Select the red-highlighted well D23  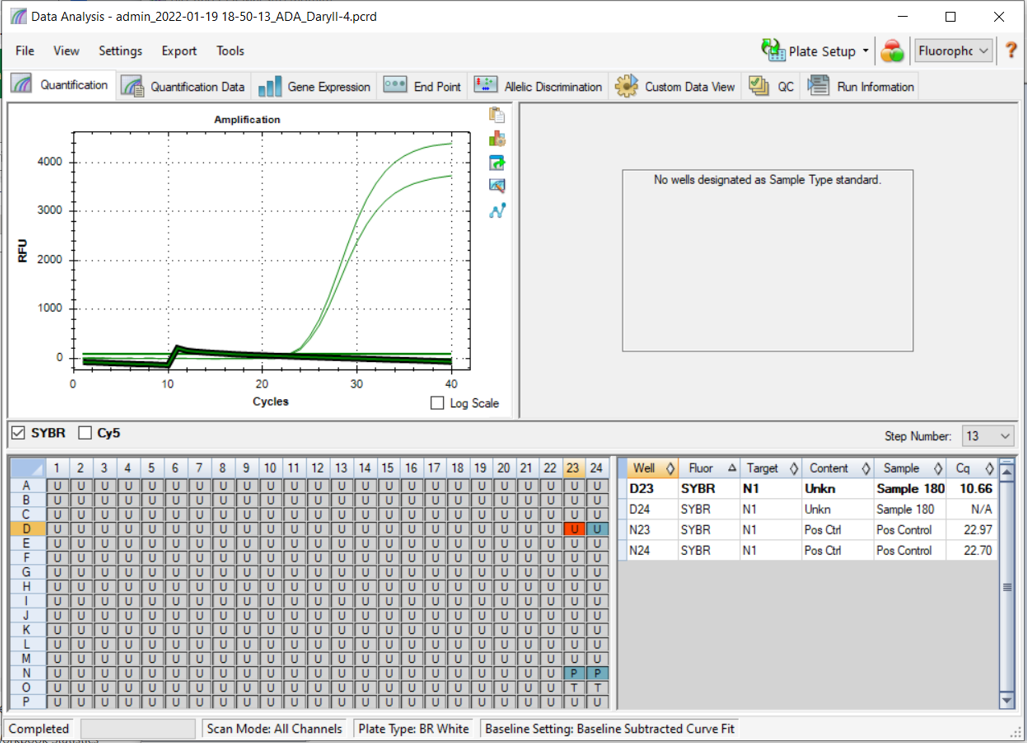point(573,529)
